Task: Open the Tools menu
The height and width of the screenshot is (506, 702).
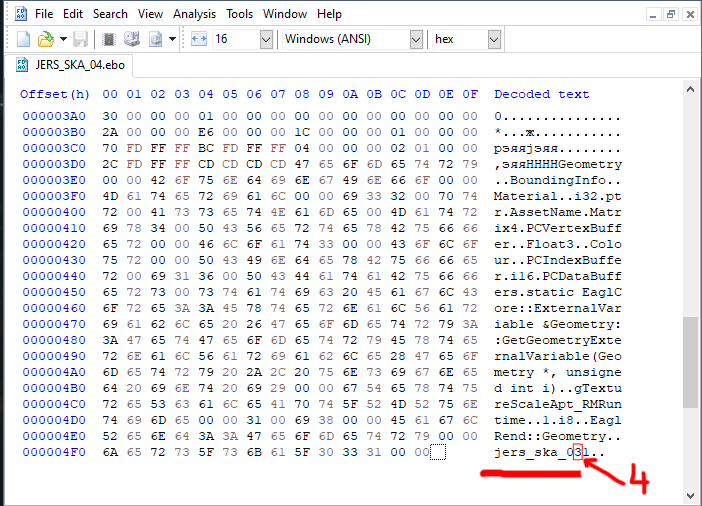Action: (x=239, y=14)
